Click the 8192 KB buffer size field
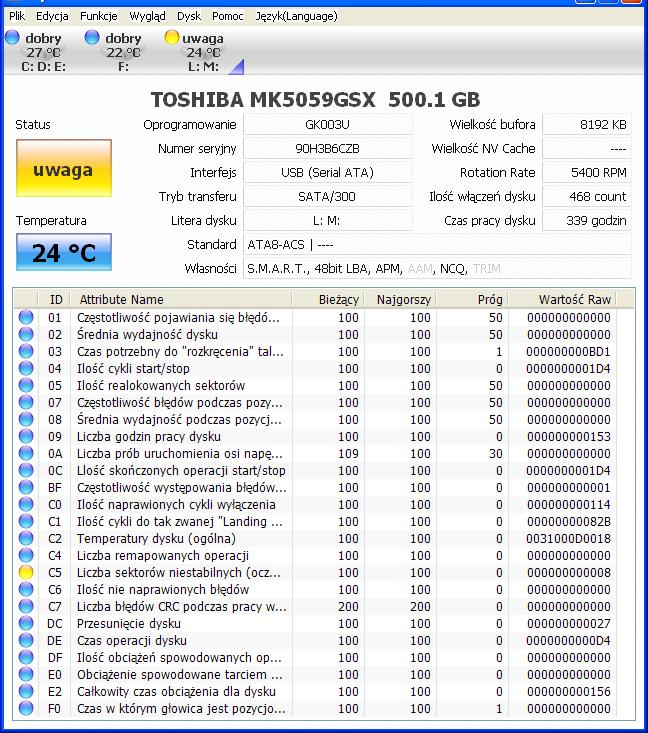This screenshot has width=648, height=733. [587, 125]
